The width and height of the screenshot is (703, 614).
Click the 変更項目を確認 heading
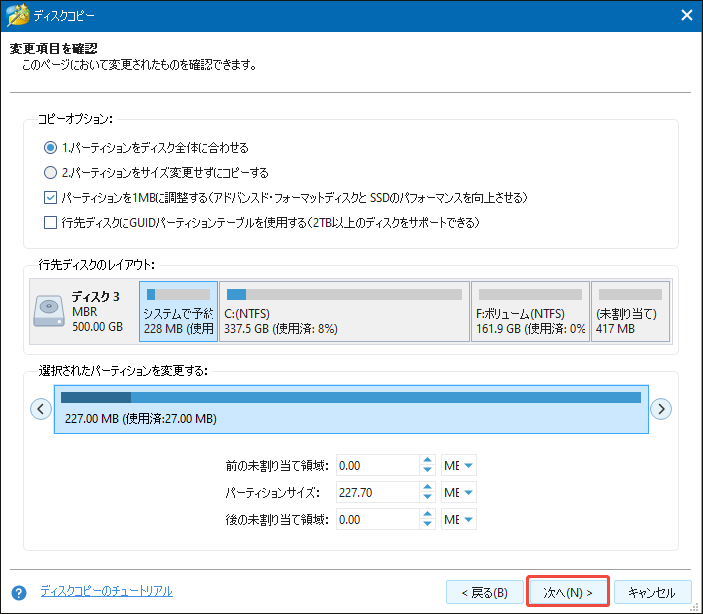pos(54,48)
